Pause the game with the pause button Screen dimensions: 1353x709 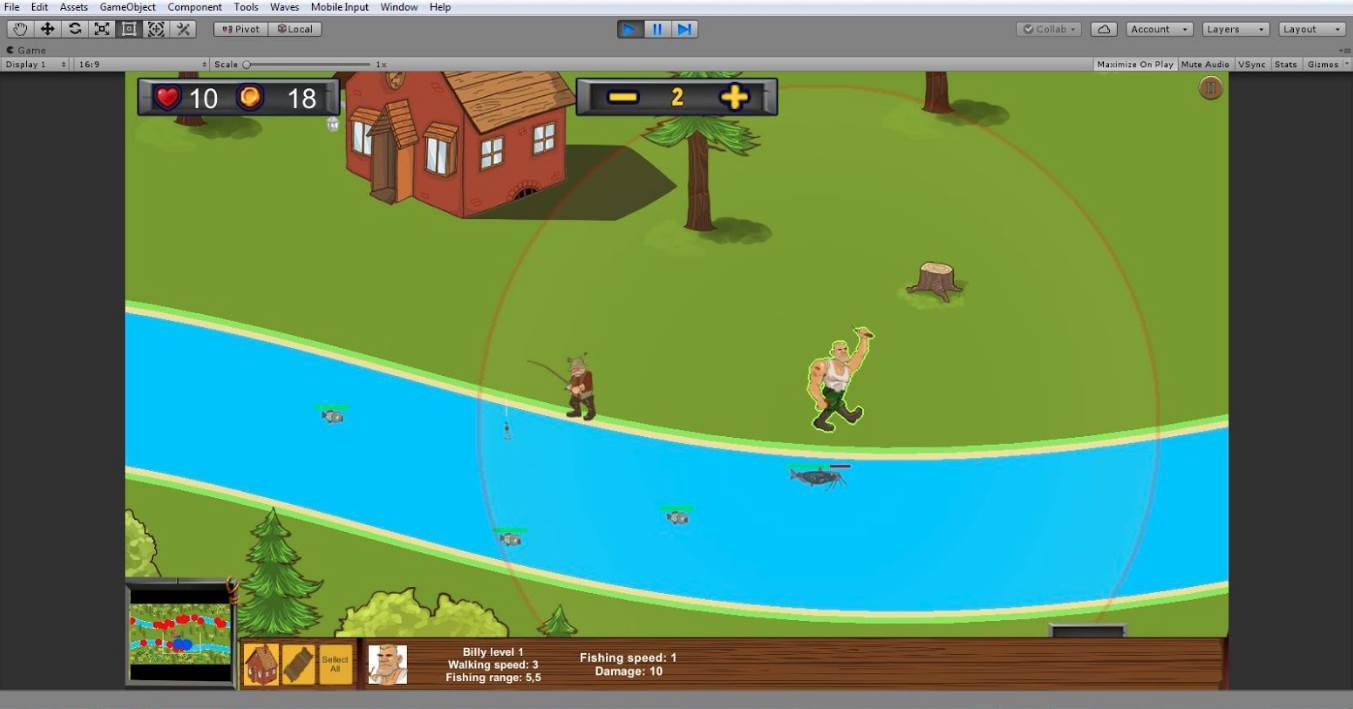coord(657,29)
